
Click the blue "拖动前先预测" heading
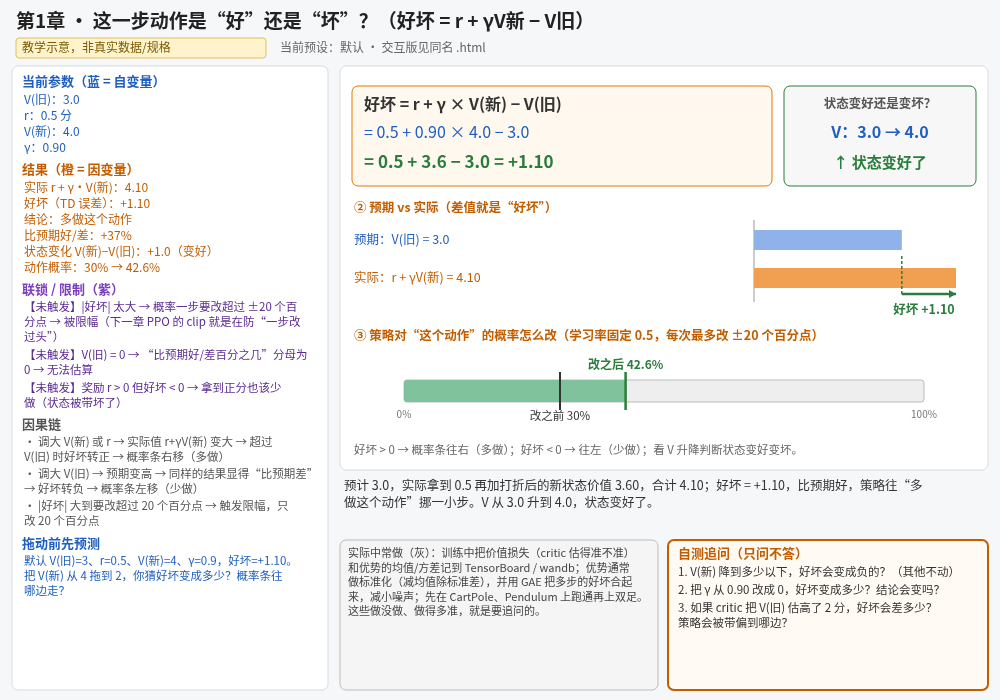coord(61,544)
